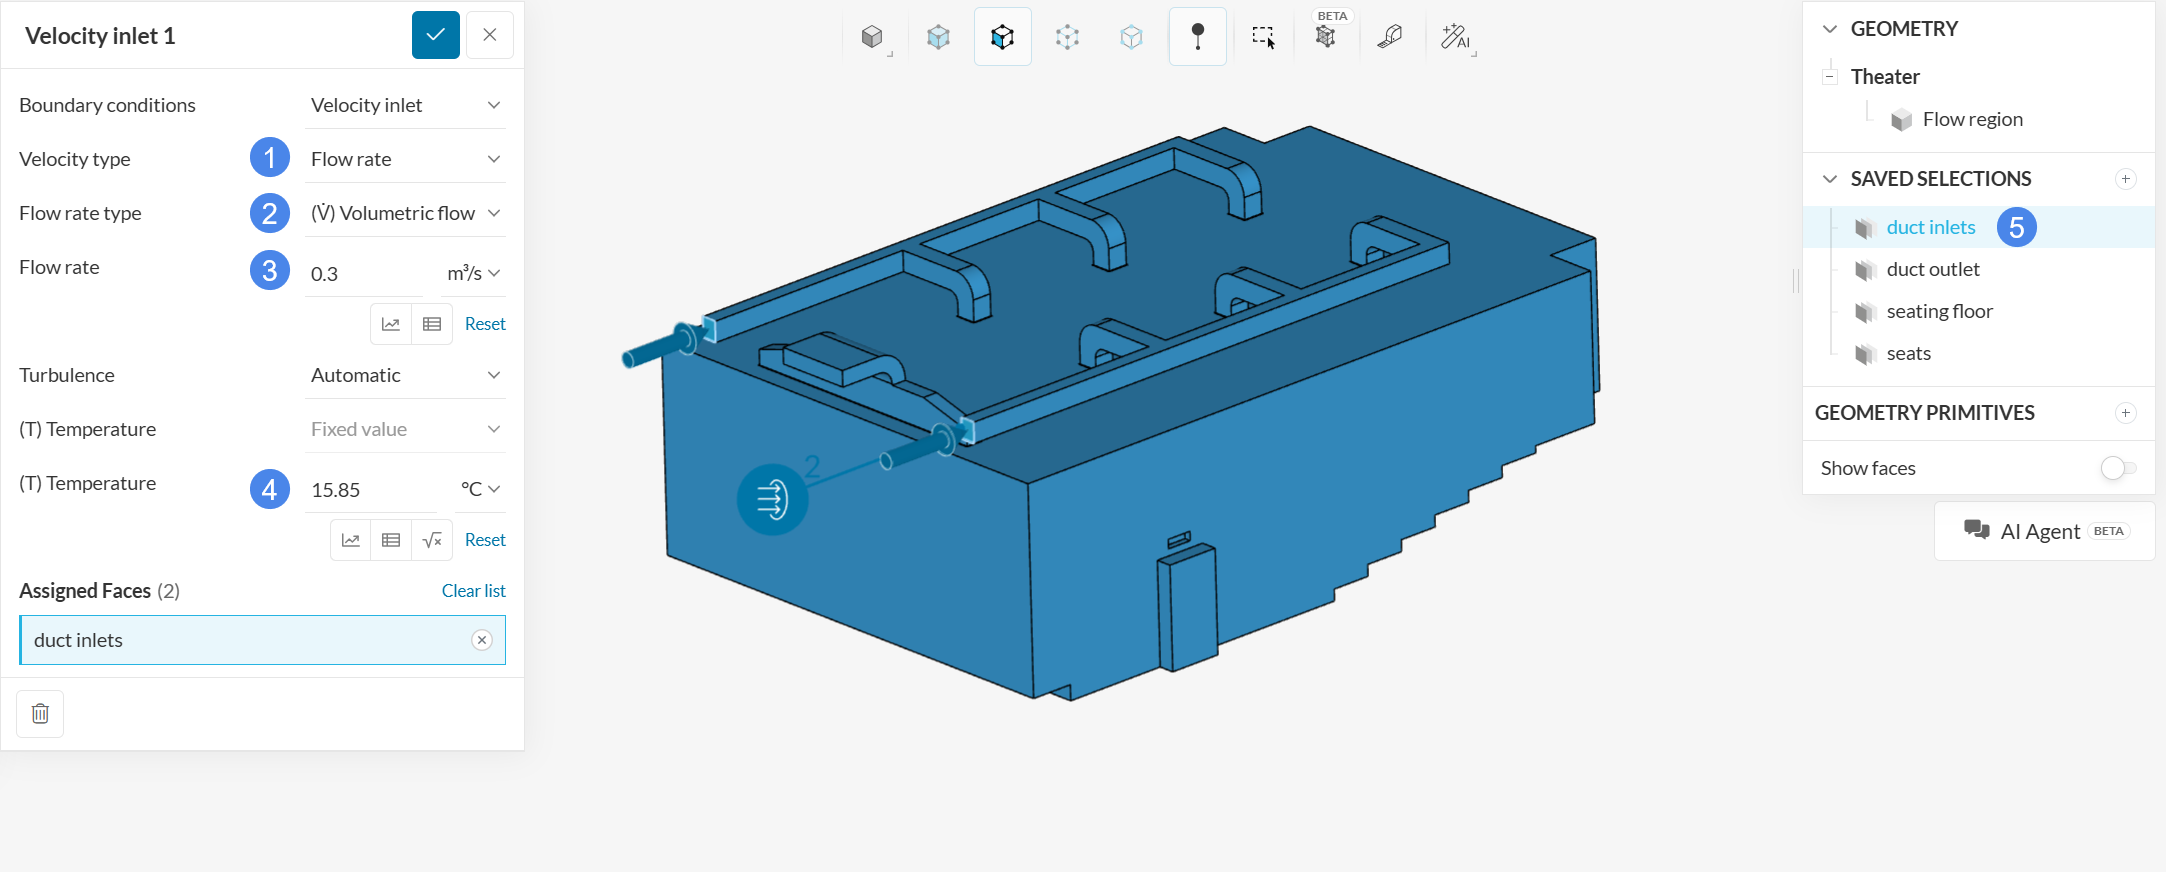Select the duct outlet saved selection
The width and height of the screenshot is (2166, 872).
click(1932, 269)
